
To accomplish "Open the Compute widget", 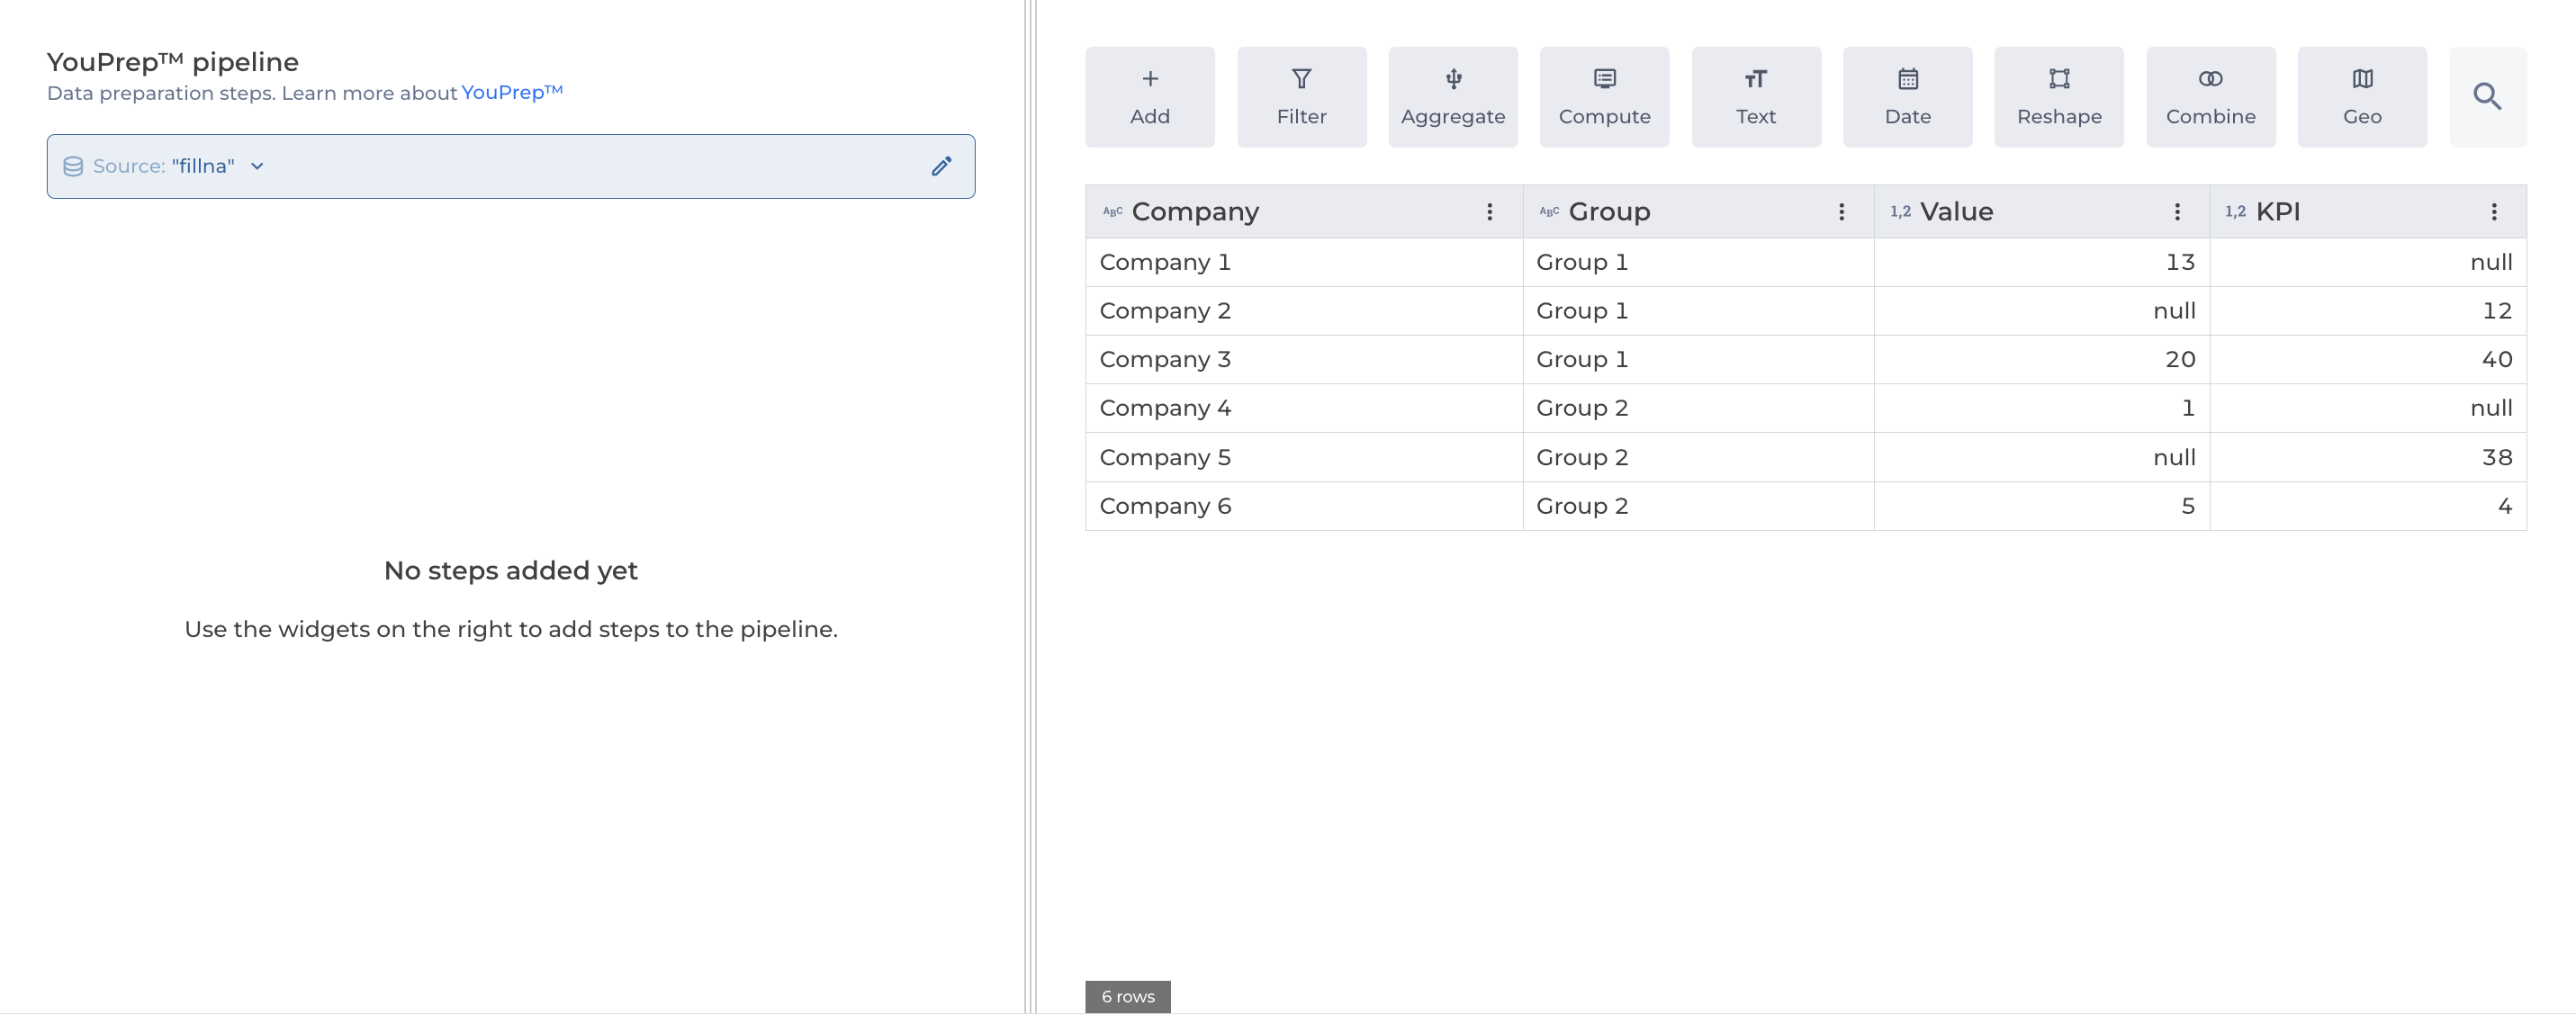I will [1604, 97].
